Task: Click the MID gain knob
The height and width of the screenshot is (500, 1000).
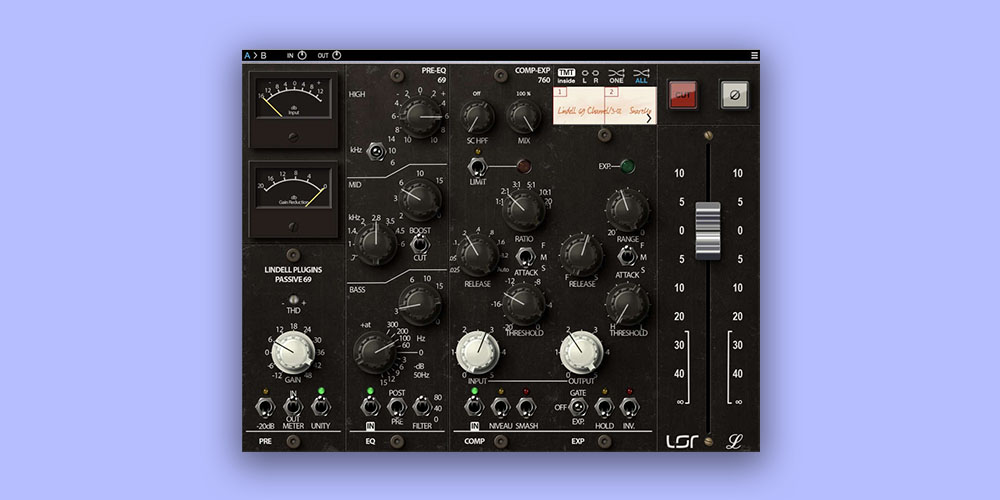Action: pyautogui.click(x=420, y=199)
